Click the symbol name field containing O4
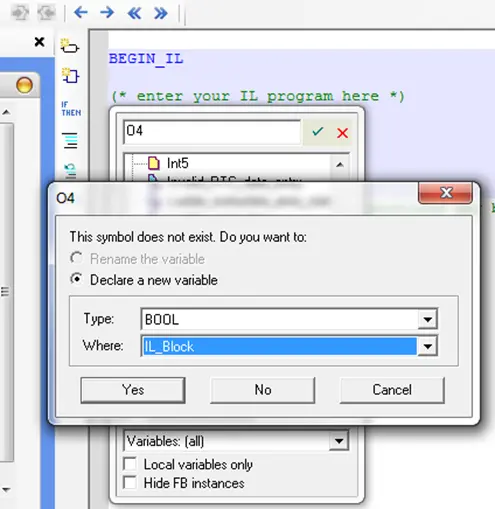The height and width of the screenshot is (509, 495). [x=212, y=132]
